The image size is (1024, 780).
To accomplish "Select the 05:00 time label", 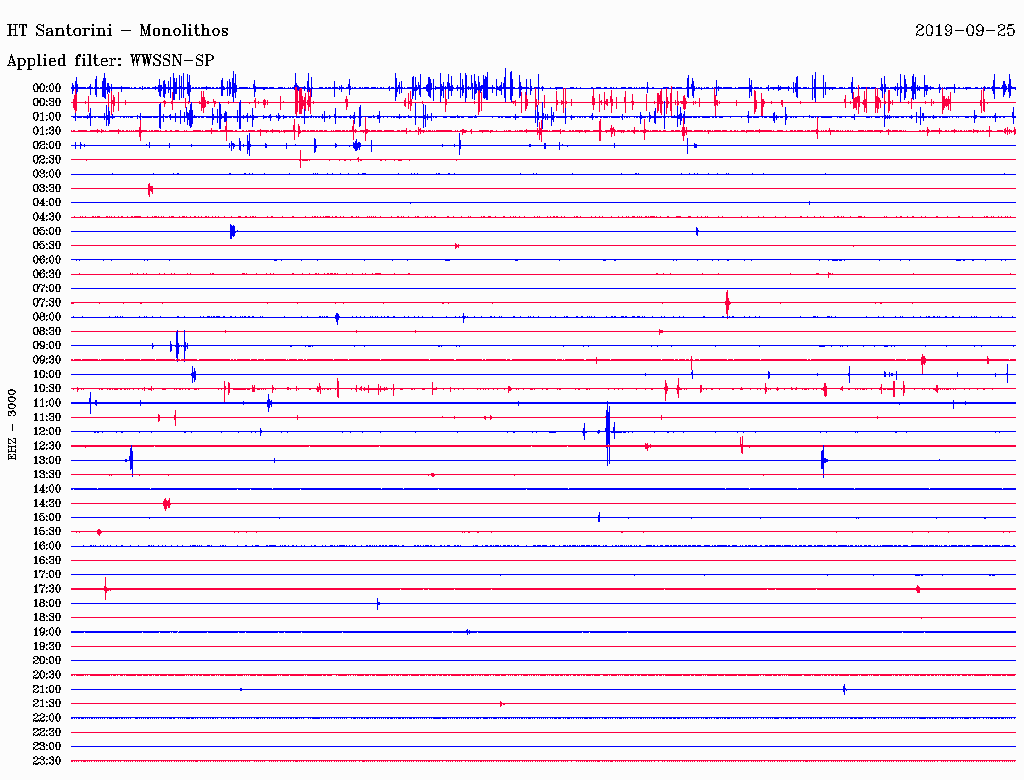I will point(47,231).
